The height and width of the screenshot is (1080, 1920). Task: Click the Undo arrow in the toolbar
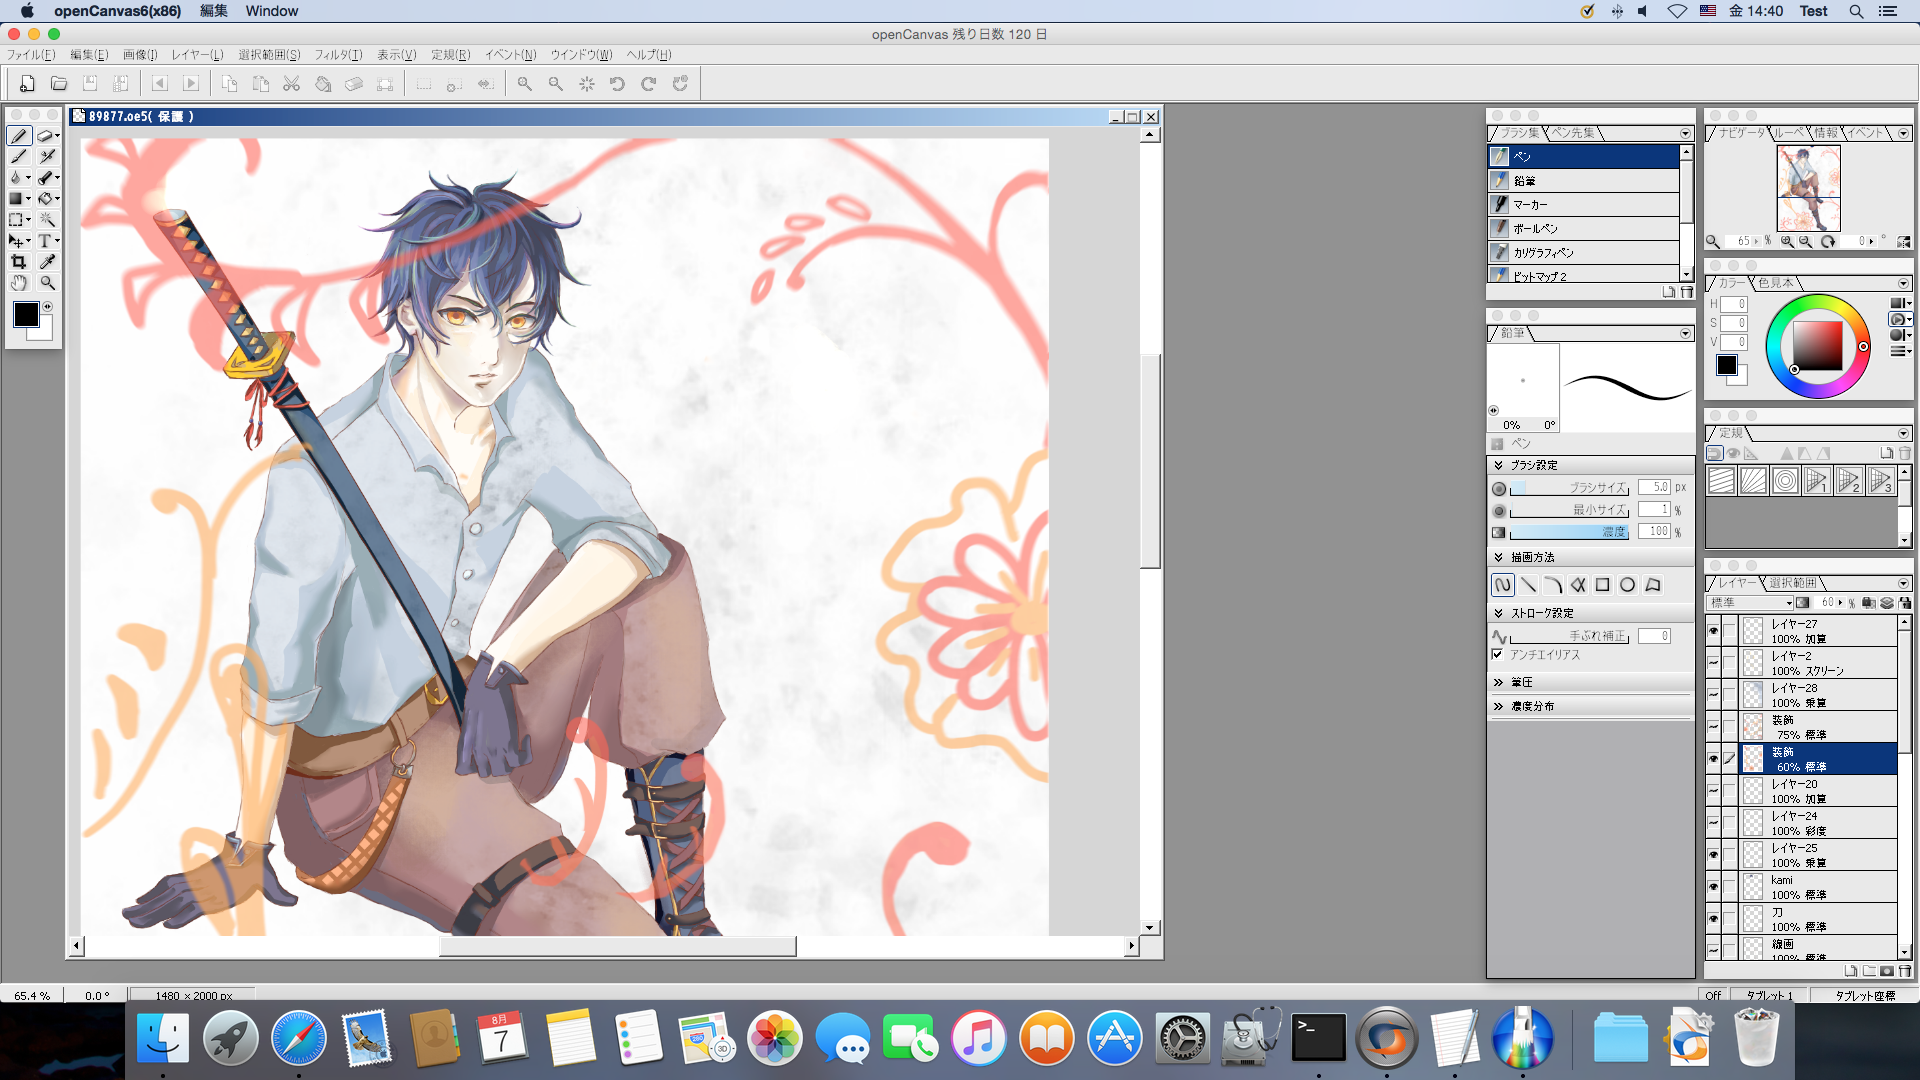click(617, 84)
